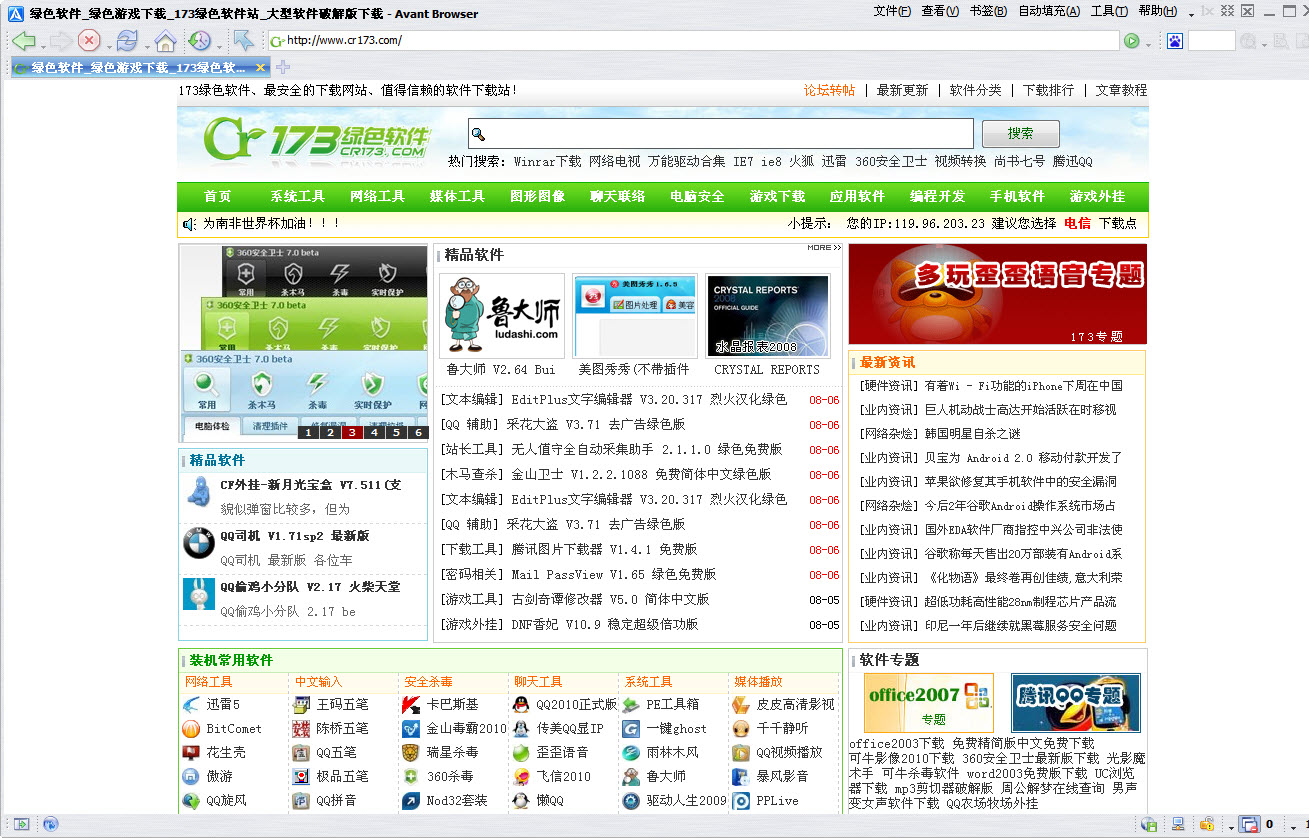Click the 卡巴斯基 icon in 安全杀毒
This screenshot has width=1309, height=838.
(x=411, y=704)
